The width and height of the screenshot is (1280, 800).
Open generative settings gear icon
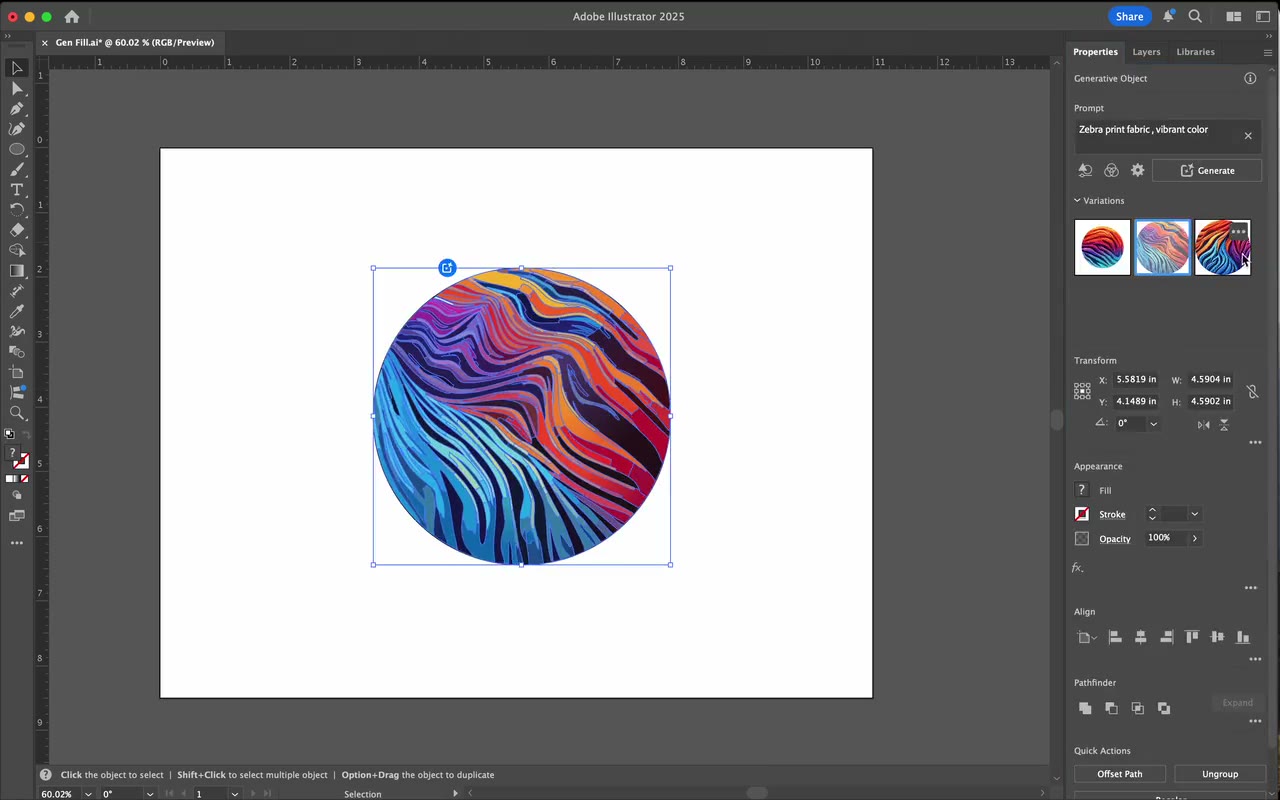[1137, 171]
